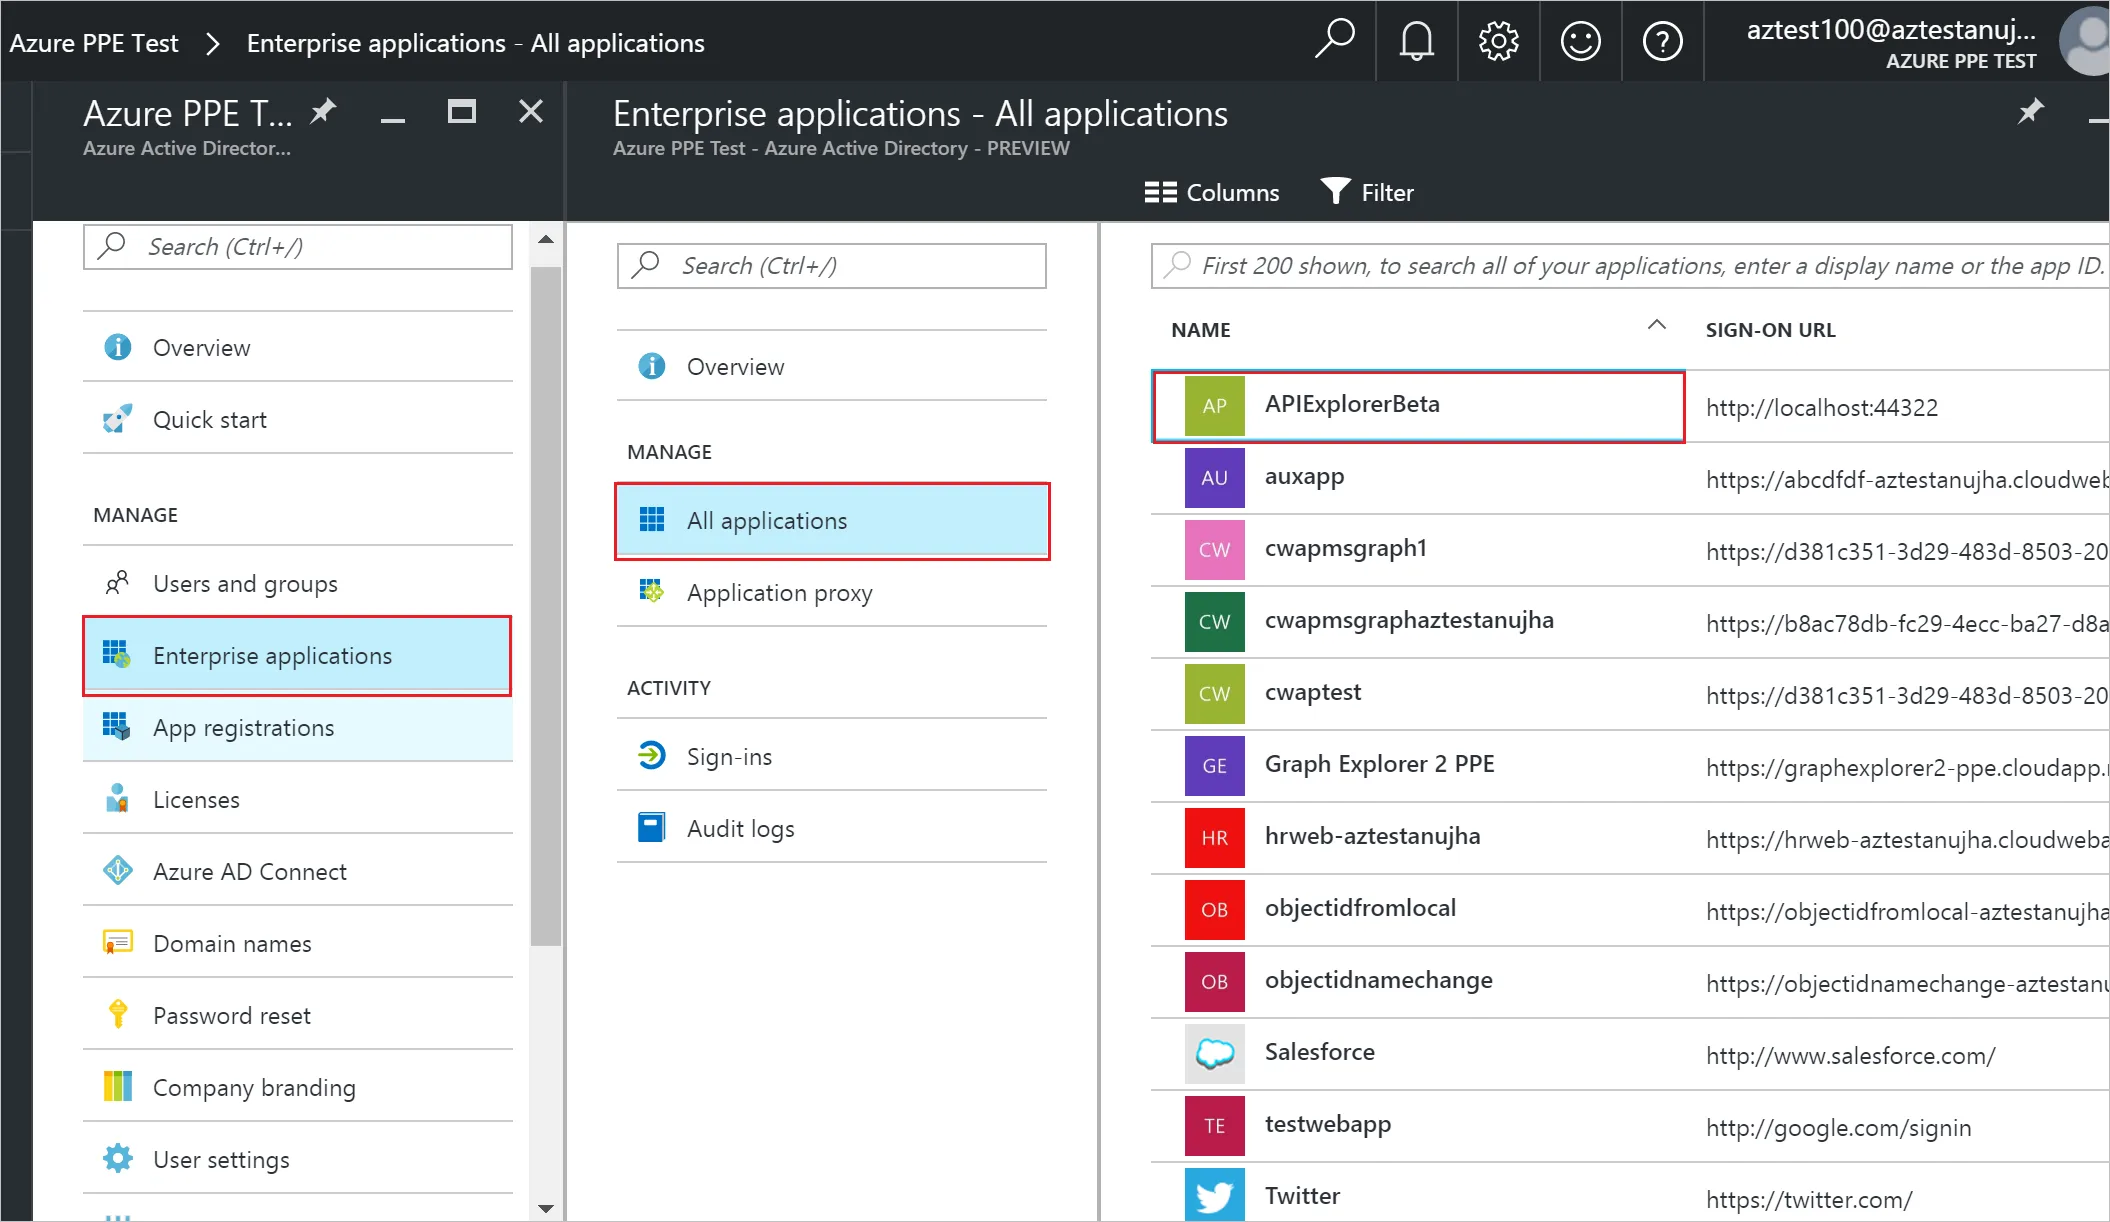Click the notifications bell icon
This screenshot has width=2110, height=1222.
click(1416, 42)
